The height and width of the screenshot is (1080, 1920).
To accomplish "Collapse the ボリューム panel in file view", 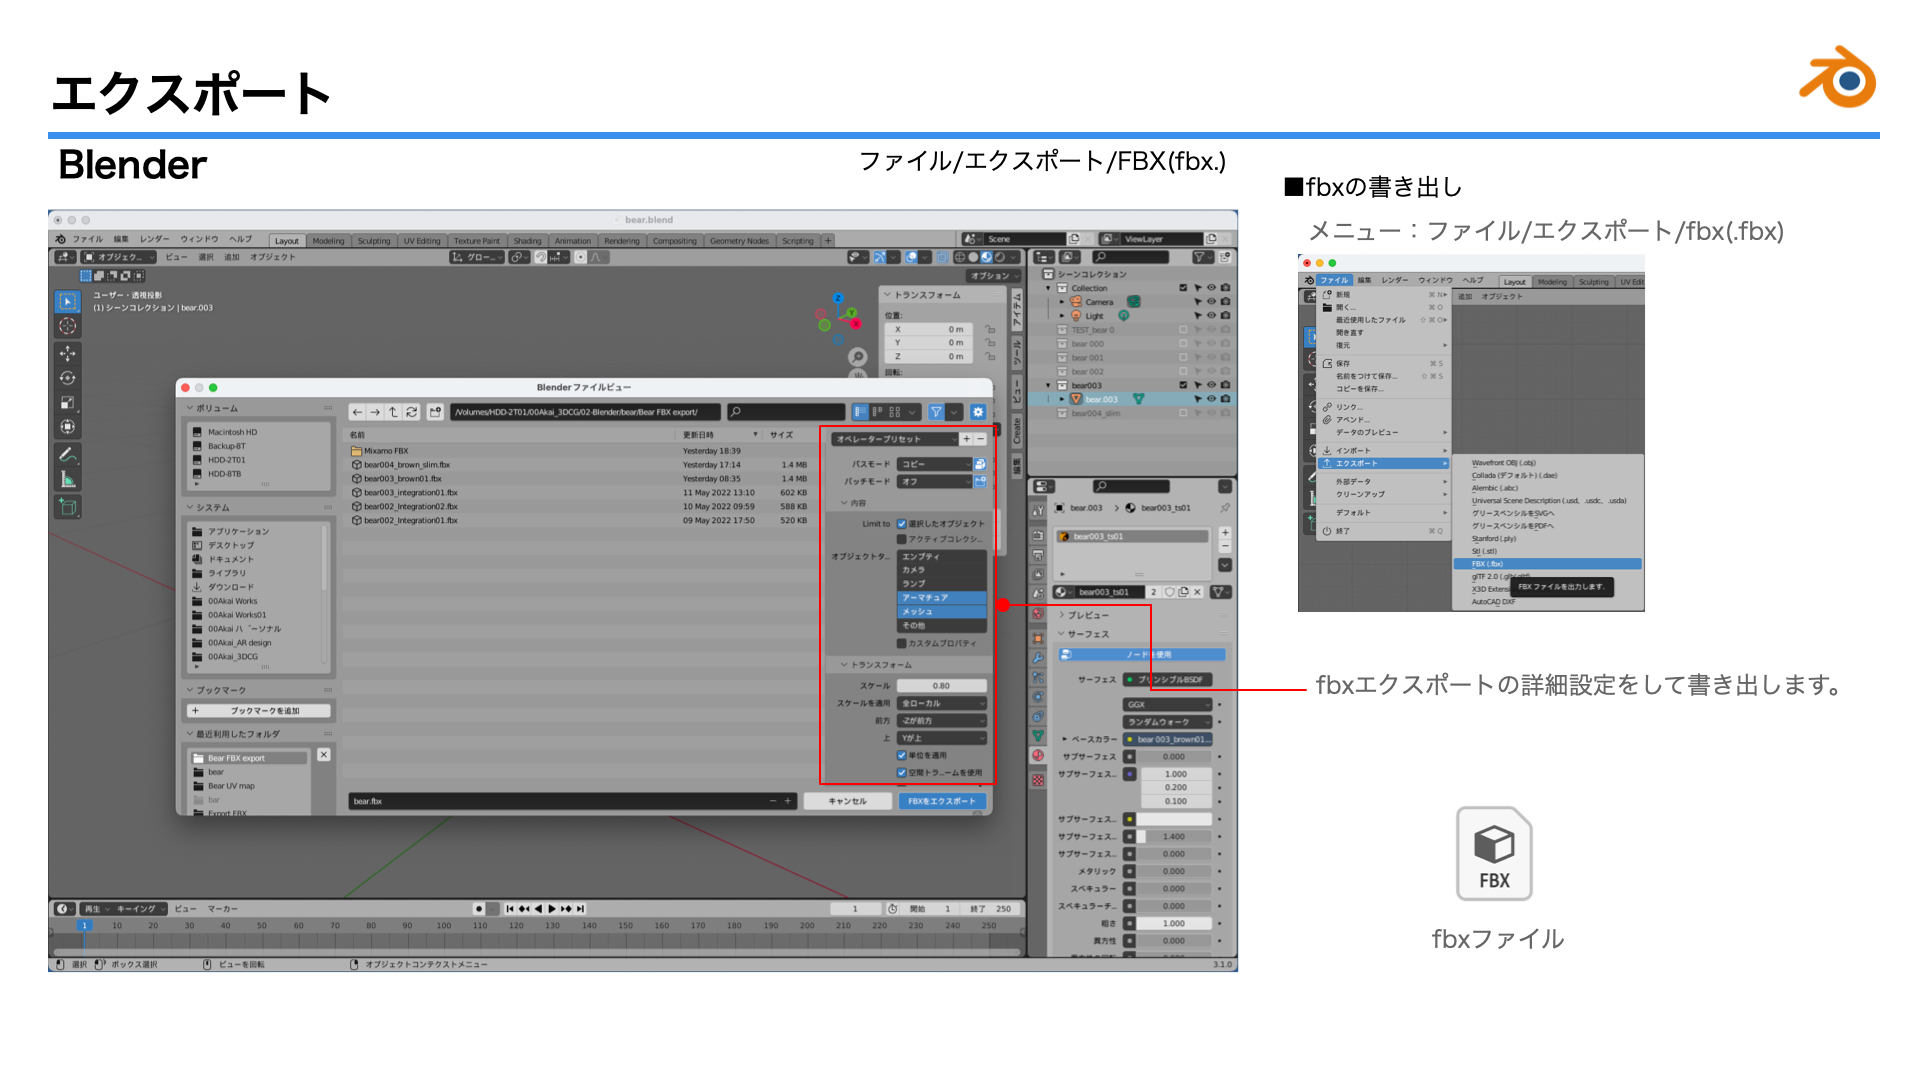I will coord(211,408).
